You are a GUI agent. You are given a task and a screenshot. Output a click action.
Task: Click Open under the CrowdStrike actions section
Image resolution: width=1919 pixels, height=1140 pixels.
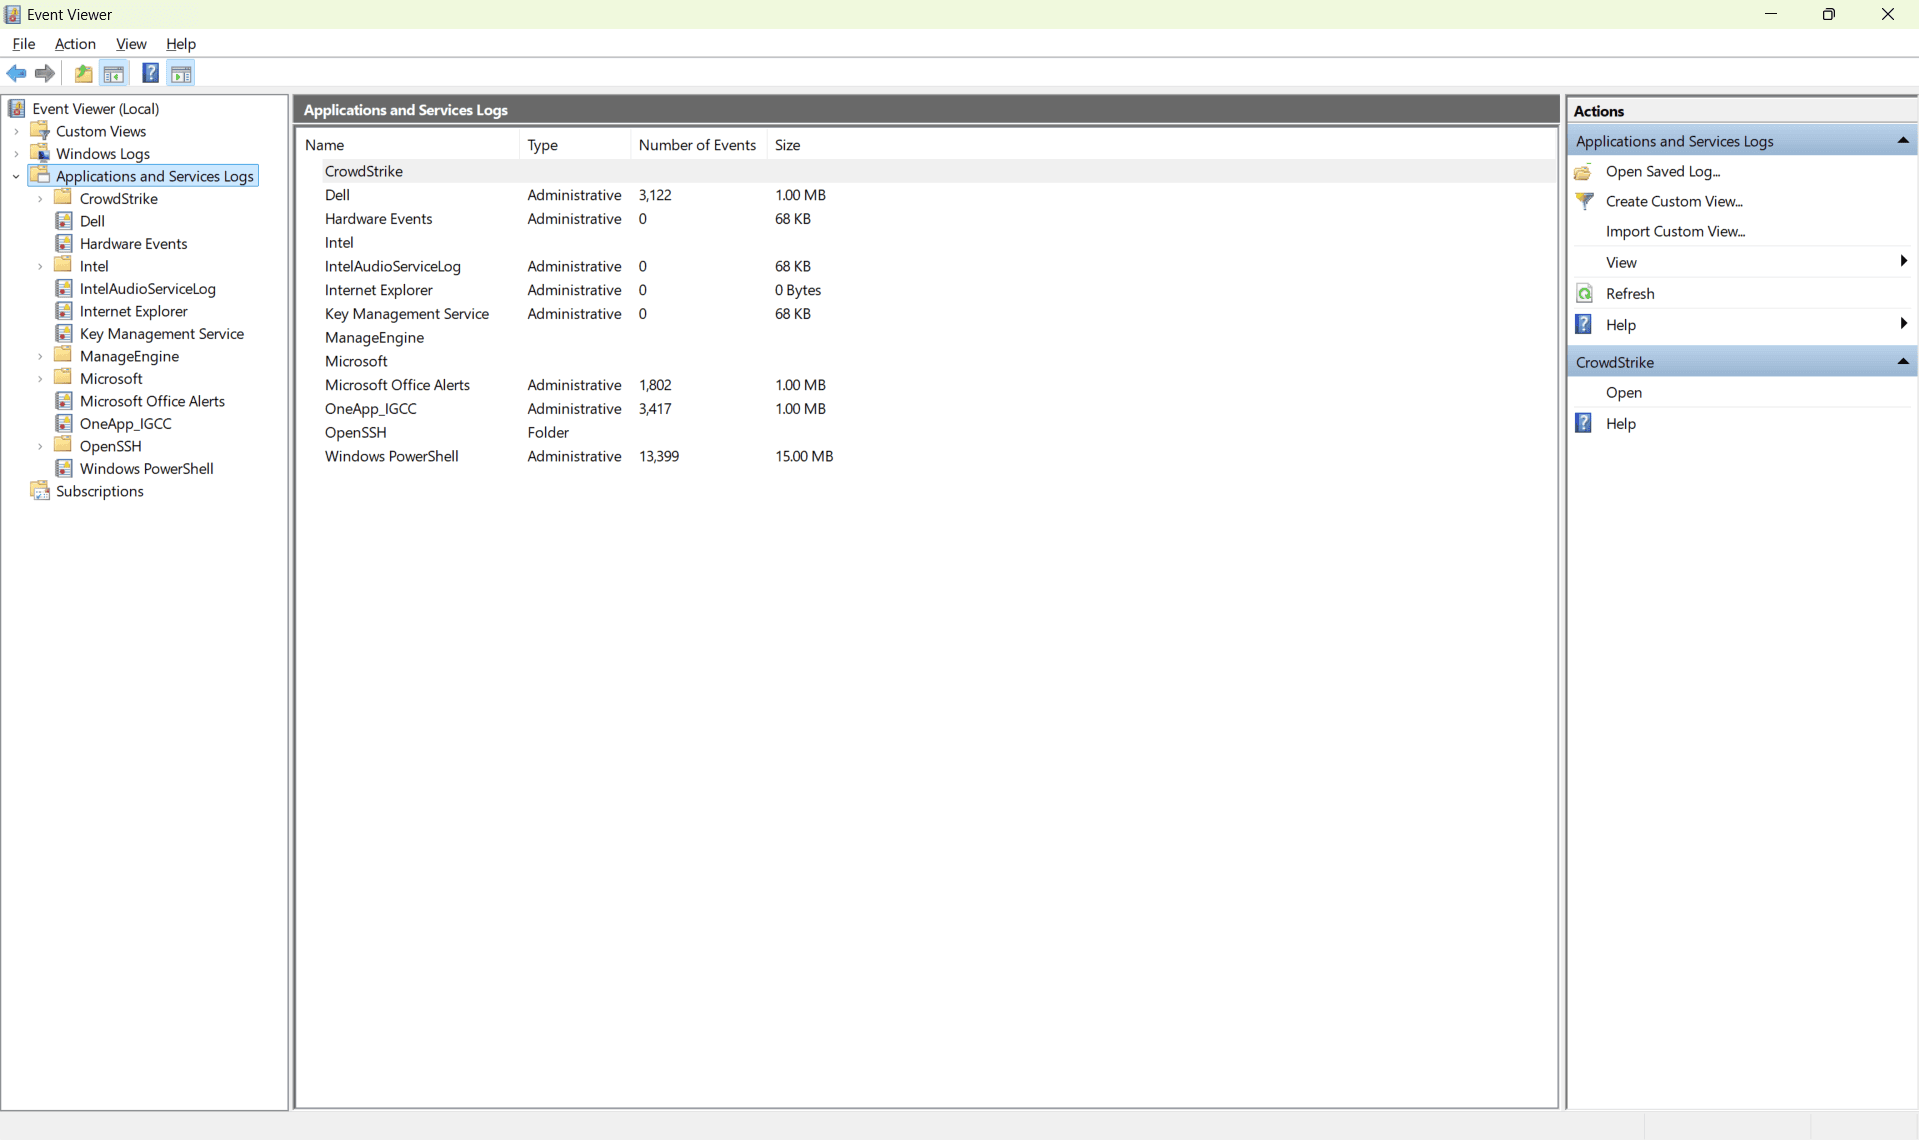[x=1623, y=393]
